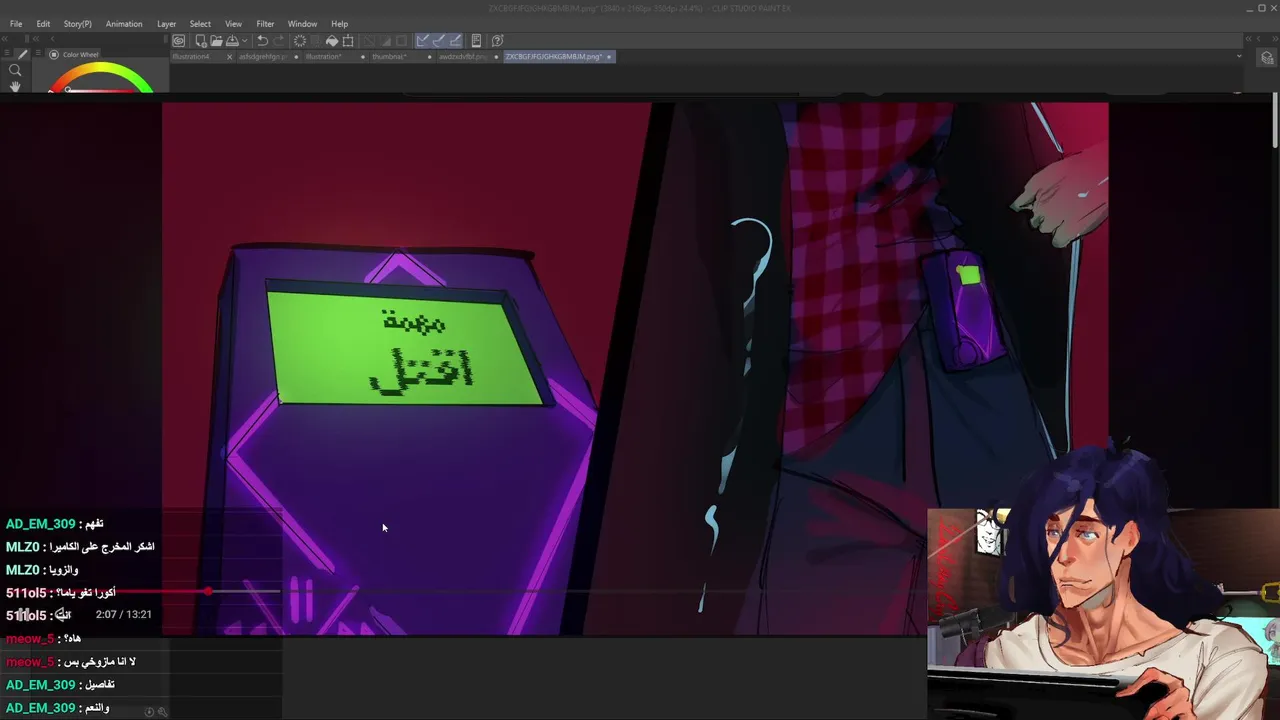Toggle snap to special ruler
Image resolution: width=1280 pixels, height=720 pixels.
pyautogui.click(x=439, y=41)
